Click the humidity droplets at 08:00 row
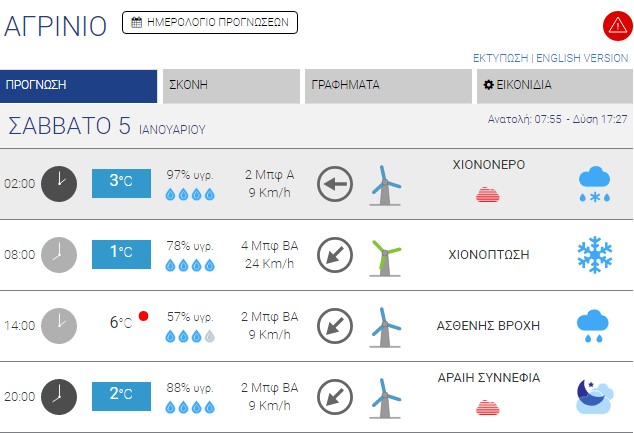The height and width of the screenshot is (433, 634). 190,265
